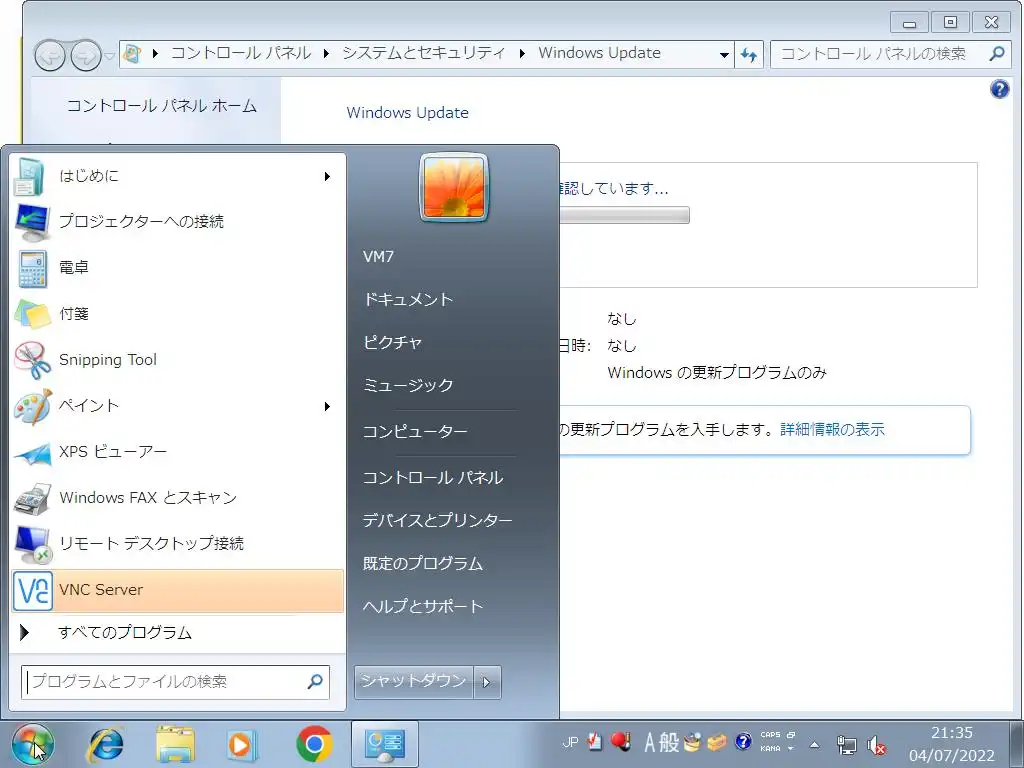Toggle CAPS lock indicator in language bar

(x=771, y=735)
